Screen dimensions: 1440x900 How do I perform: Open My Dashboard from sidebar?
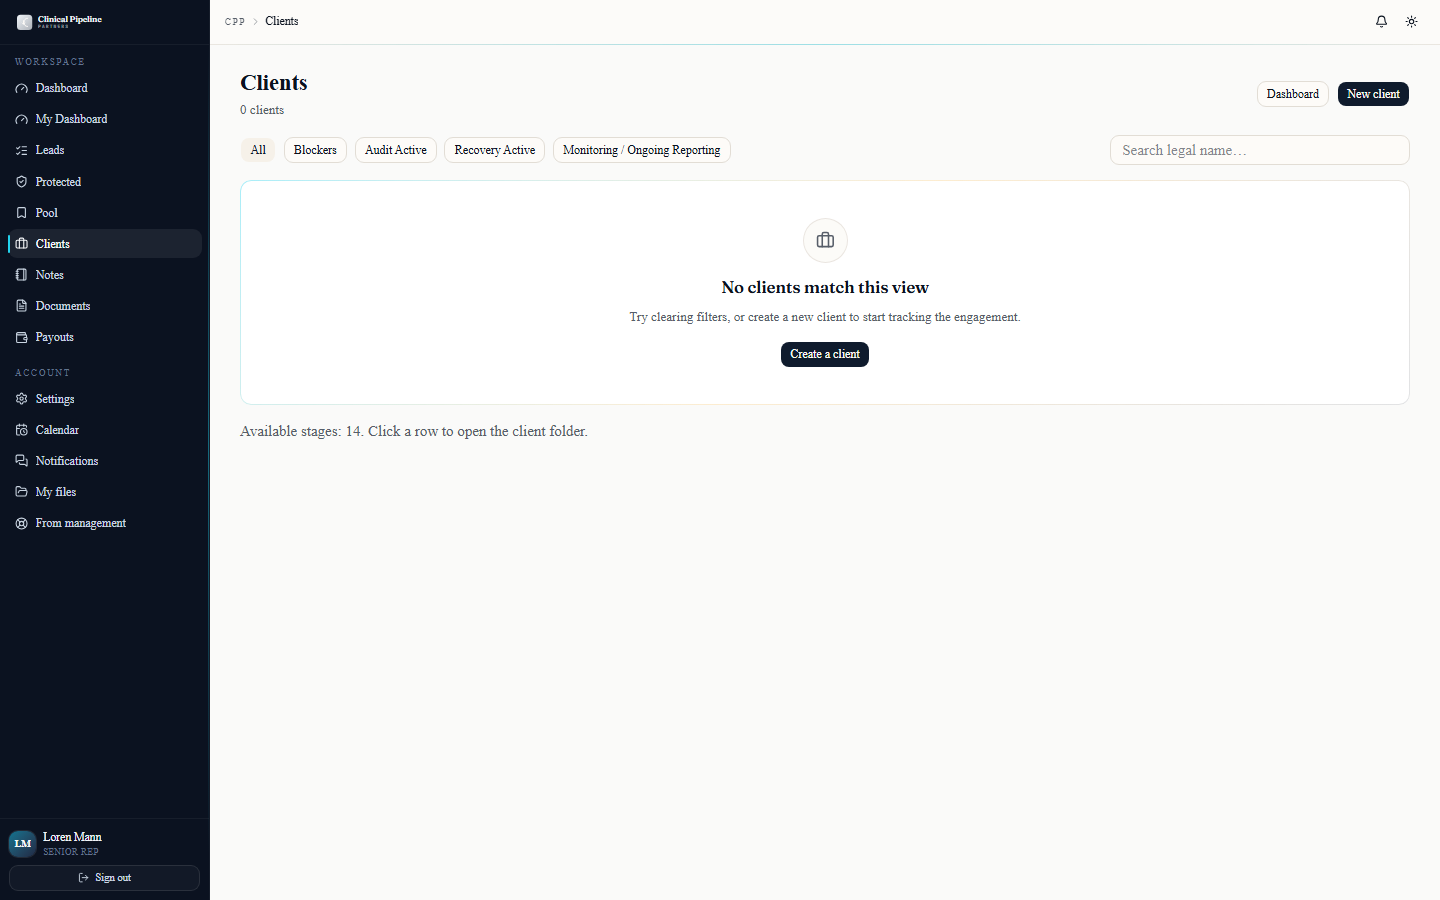coord(104,119)
